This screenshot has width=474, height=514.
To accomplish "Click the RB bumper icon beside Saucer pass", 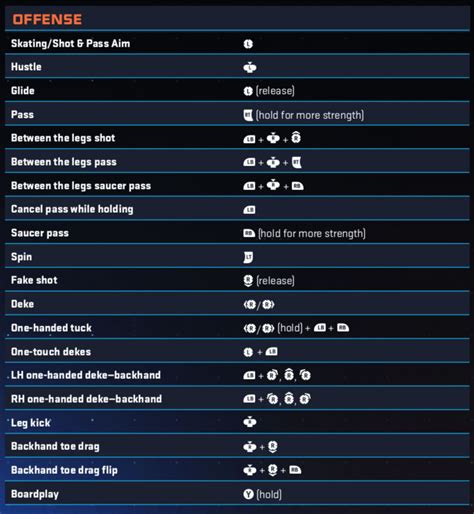I will pyautogui.click(x=249, y=233).
